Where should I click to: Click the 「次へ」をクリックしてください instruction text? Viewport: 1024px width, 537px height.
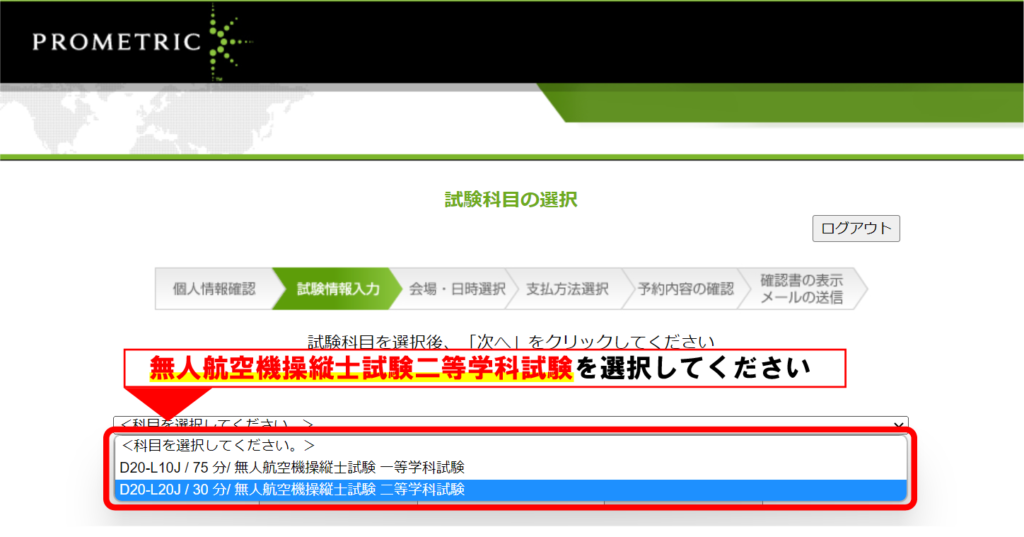511,341
